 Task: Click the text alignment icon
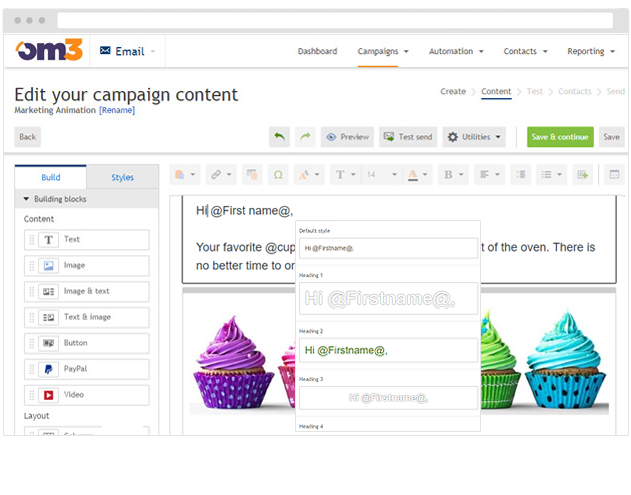coord(484,174)
